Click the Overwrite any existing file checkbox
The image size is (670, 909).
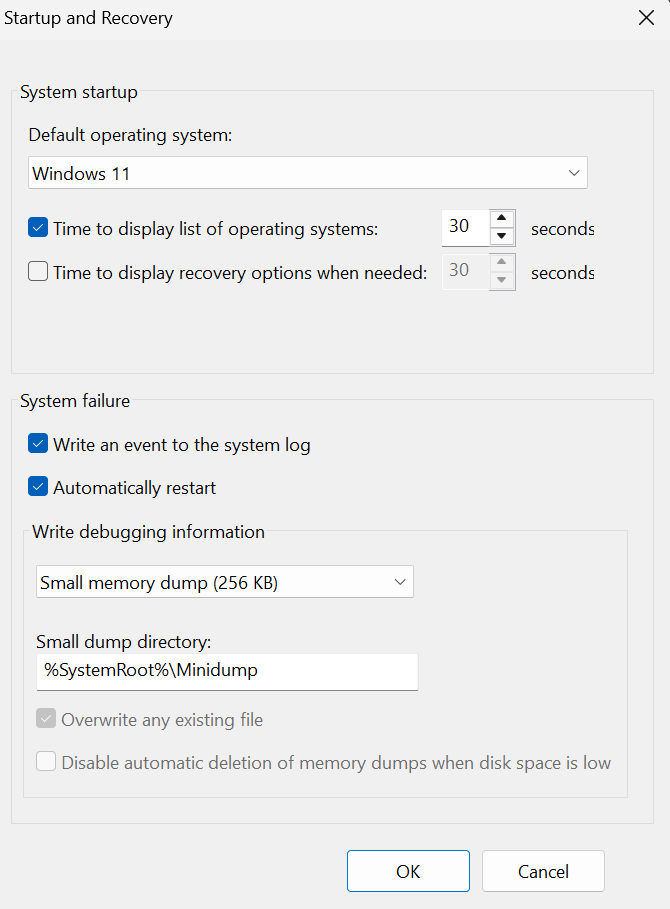tap(46, 719)
